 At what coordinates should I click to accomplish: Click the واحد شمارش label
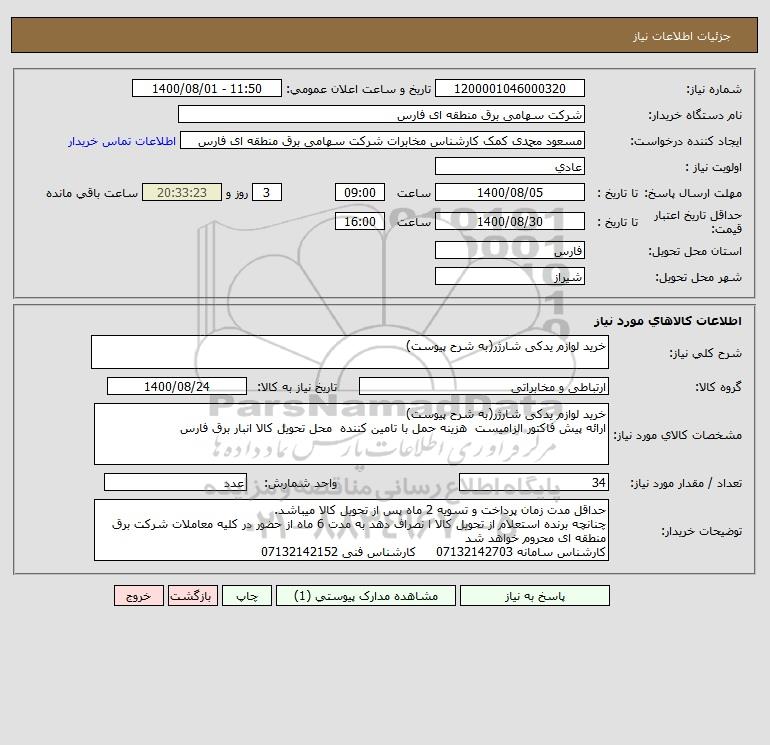coord(301,484)
